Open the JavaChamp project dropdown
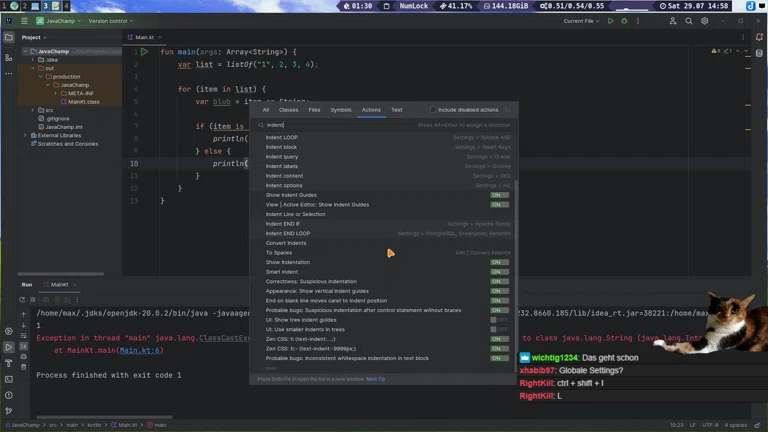 [x=58, y=21]
